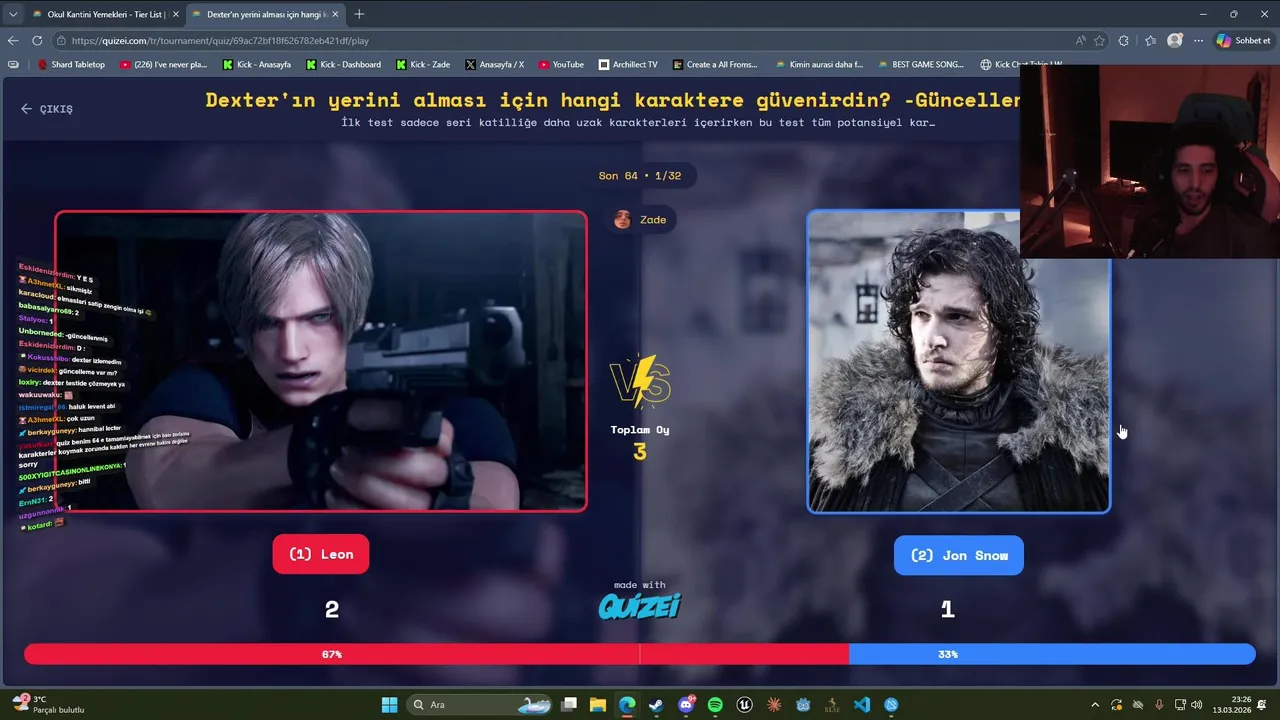Open Task View on the taskbar
Image resolution: width=1280 pixels, height=720 pixels.
(569, 705)
